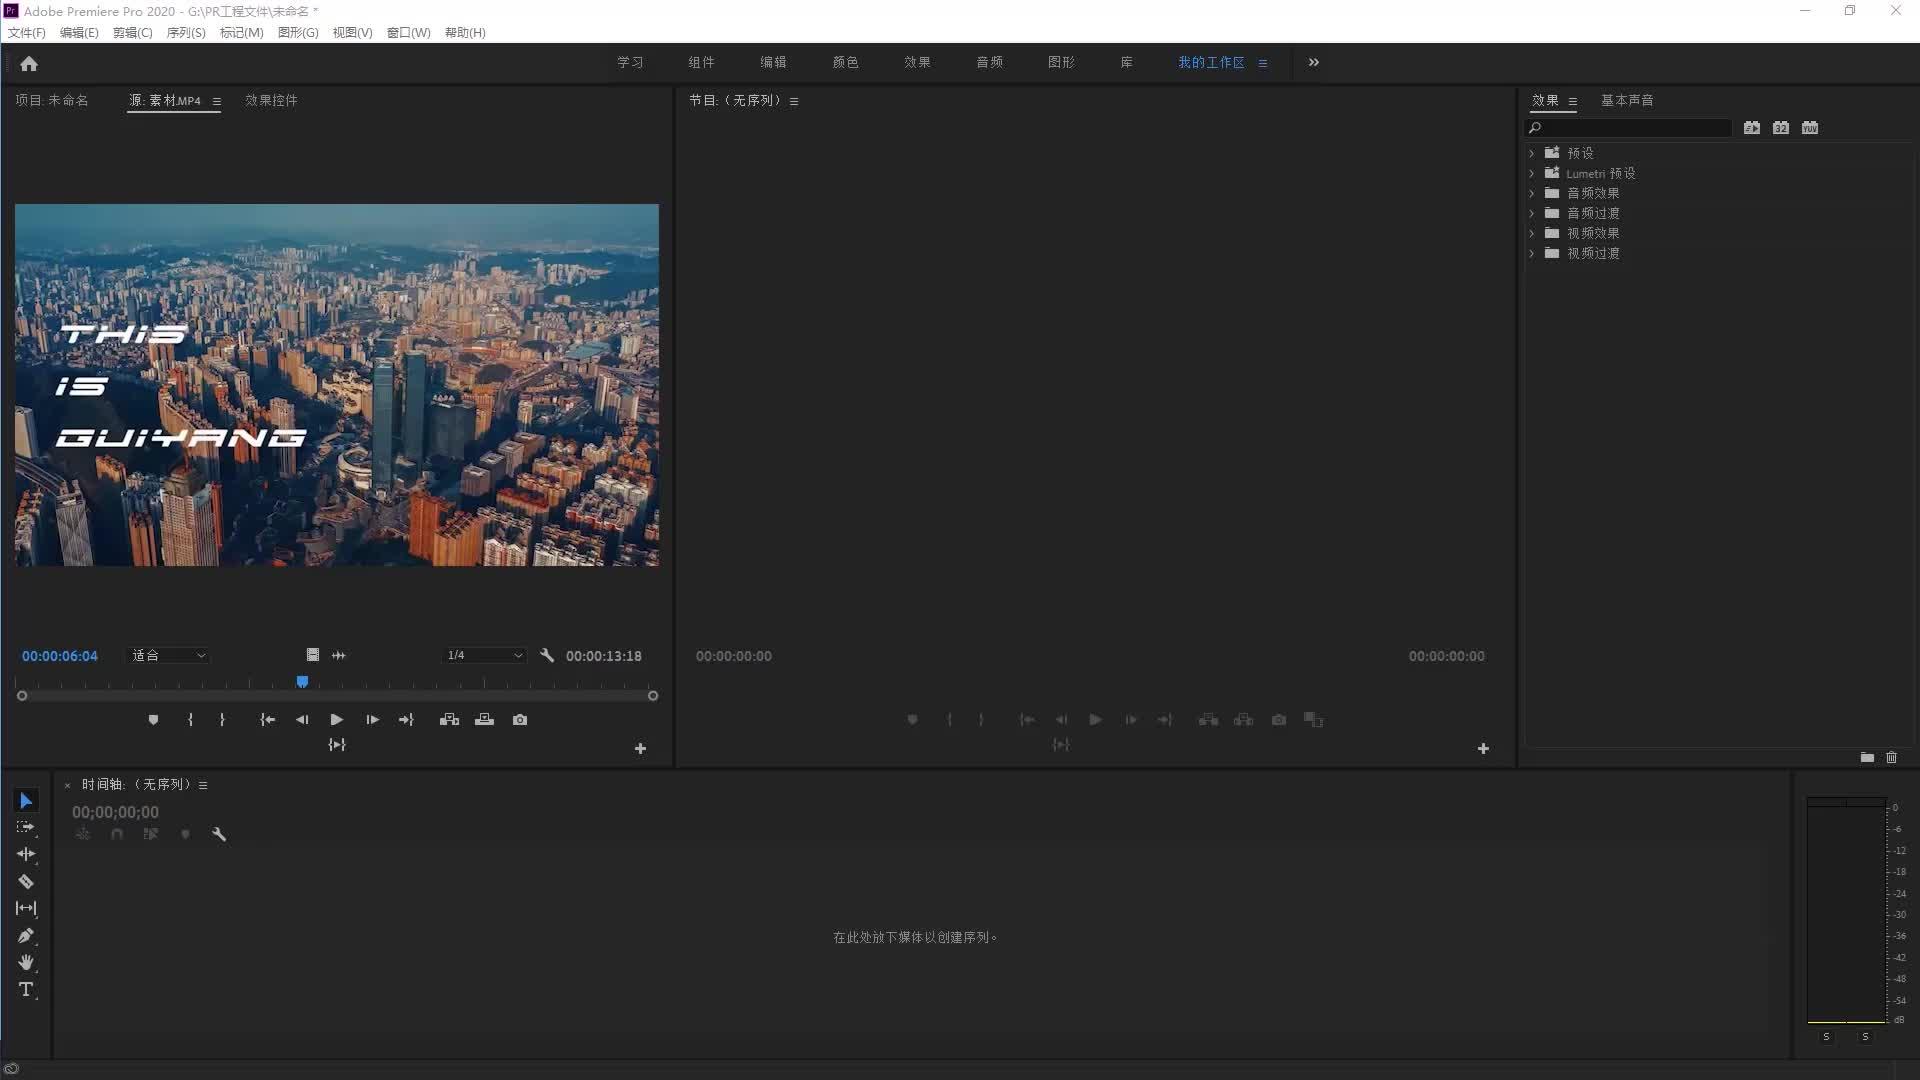Toggle Drag Audio Only waveform icon
Viewport: 1920px width, 1080px height.
339,656
